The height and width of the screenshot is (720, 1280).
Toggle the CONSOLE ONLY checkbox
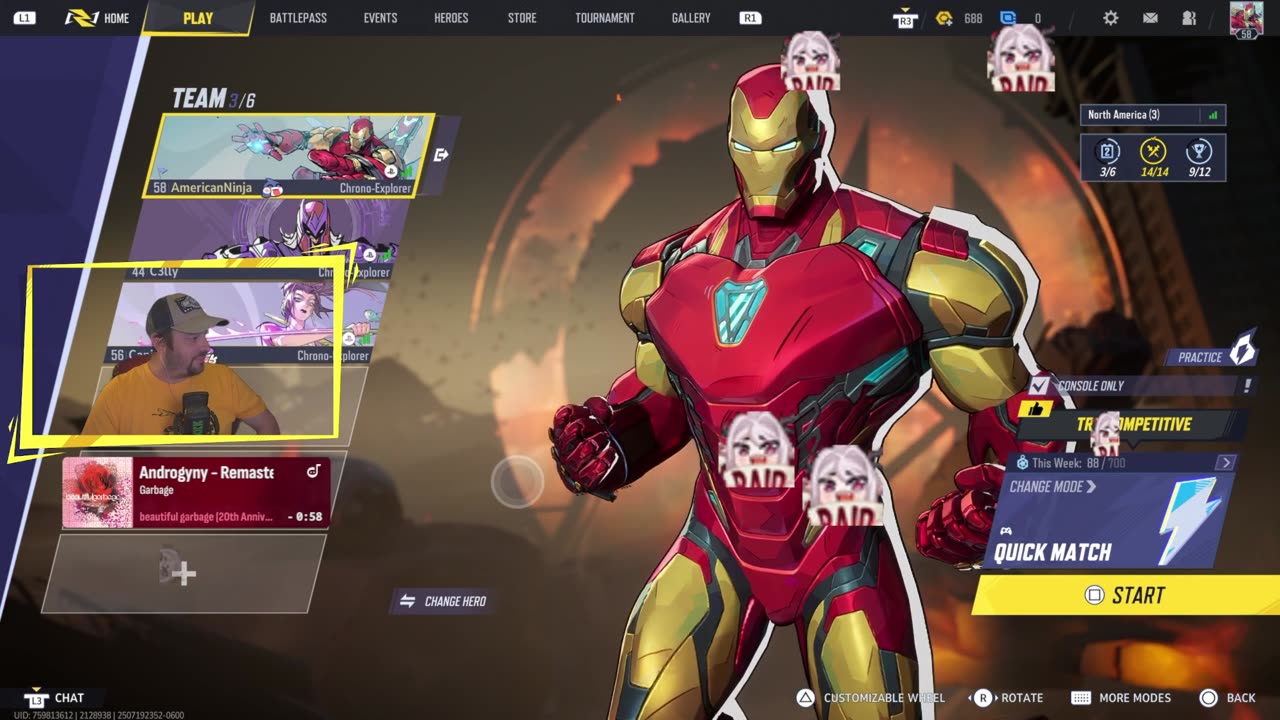pyautogui.click(x=1040, y=386)
